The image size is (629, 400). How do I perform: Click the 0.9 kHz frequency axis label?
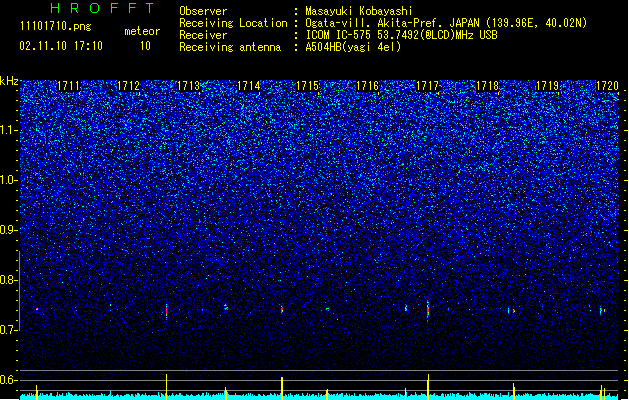pyautogui.click(x=9, y=230)
